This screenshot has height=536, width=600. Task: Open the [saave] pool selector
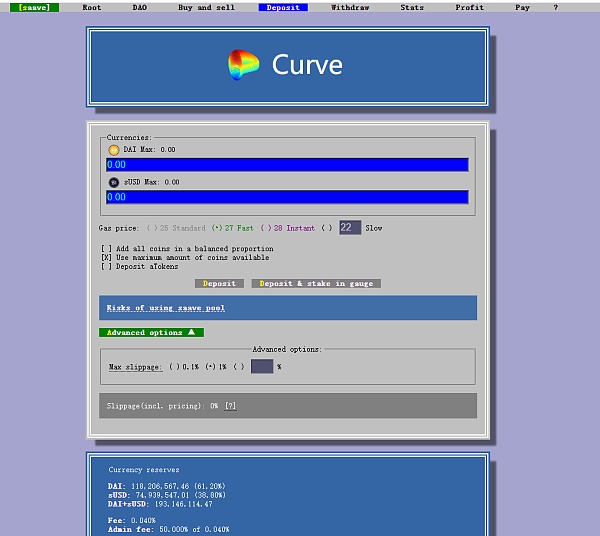click(x=34, y=8)
